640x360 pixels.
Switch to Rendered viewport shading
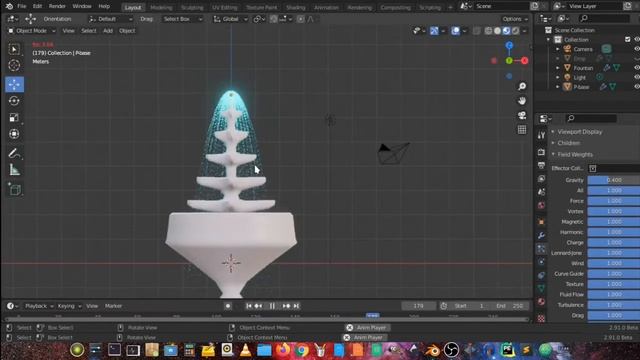point(516,31)
